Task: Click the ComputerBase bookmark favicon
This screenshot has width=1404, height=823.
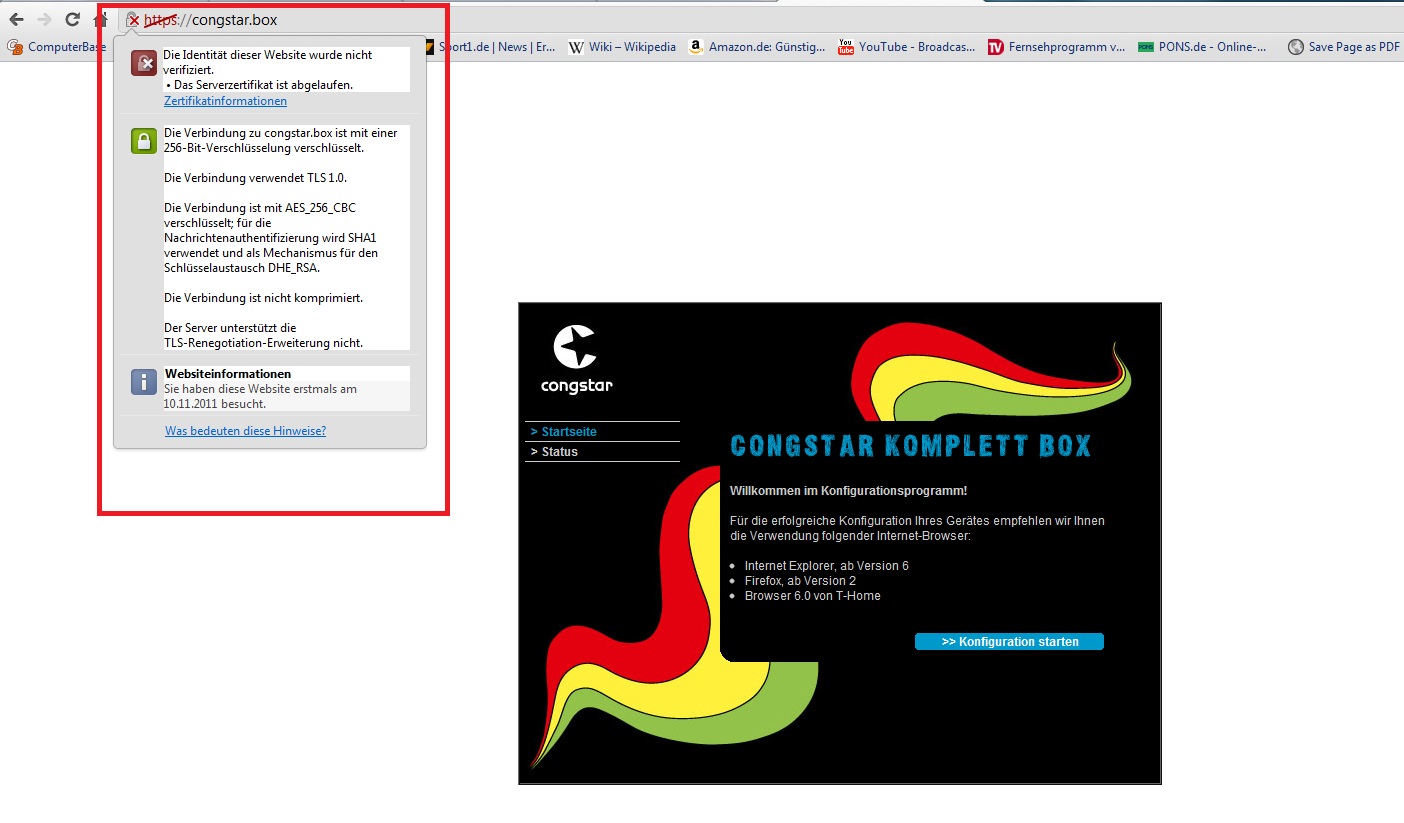Action: pyautogui.click(x=15, y=47)
